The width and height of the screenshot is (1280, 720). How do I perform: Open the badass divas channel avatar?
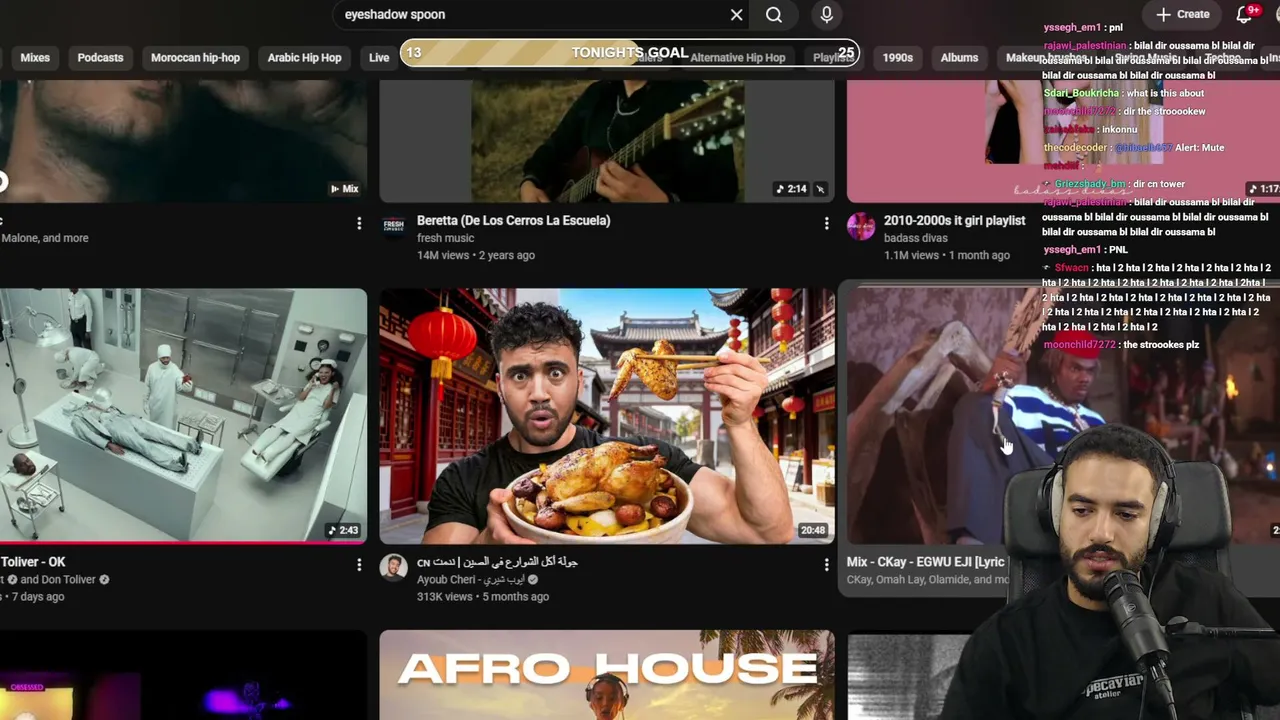[x=861, y=225]
